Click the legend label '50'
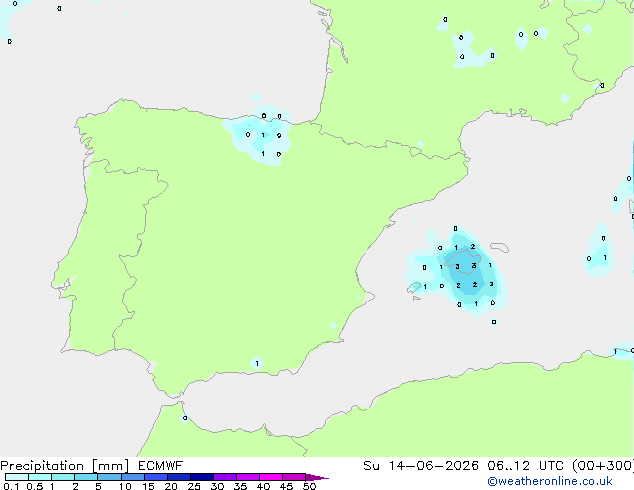634x490 pixels. pyautogui.click(x=309, y=486)
